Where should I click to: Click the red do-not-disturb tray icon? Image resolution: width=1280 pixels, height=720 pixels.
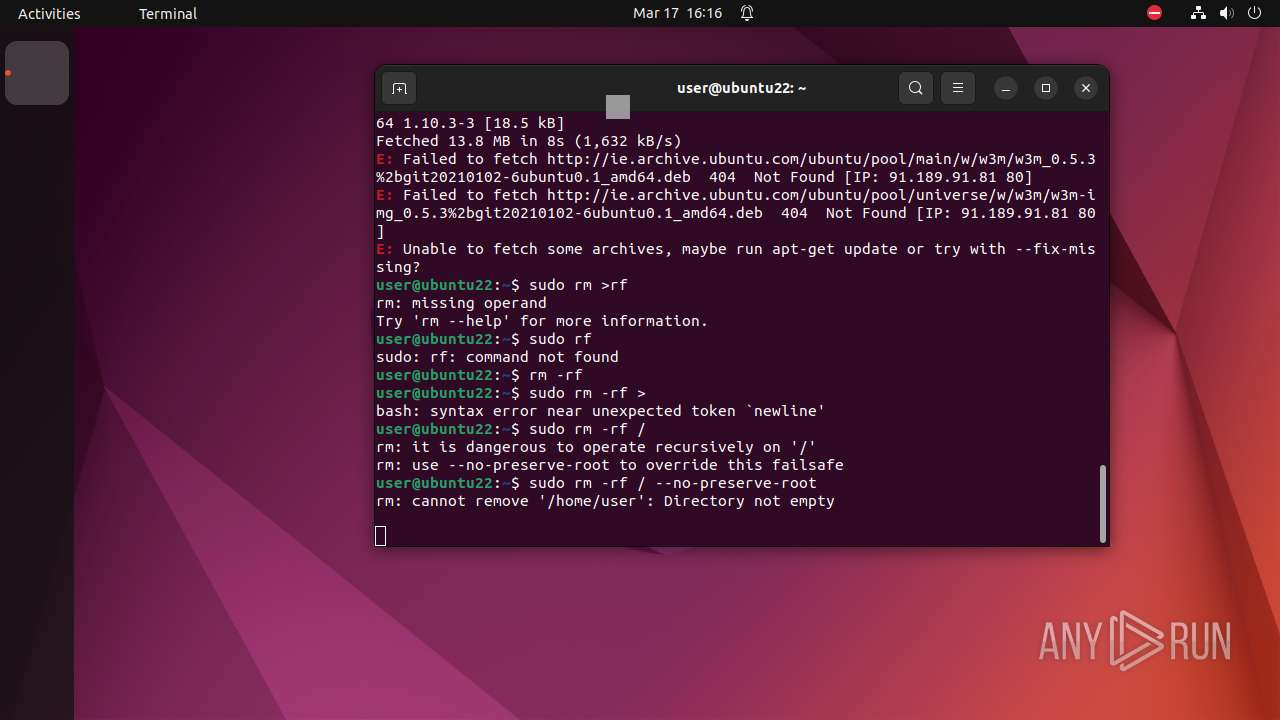click(1154, 13)
